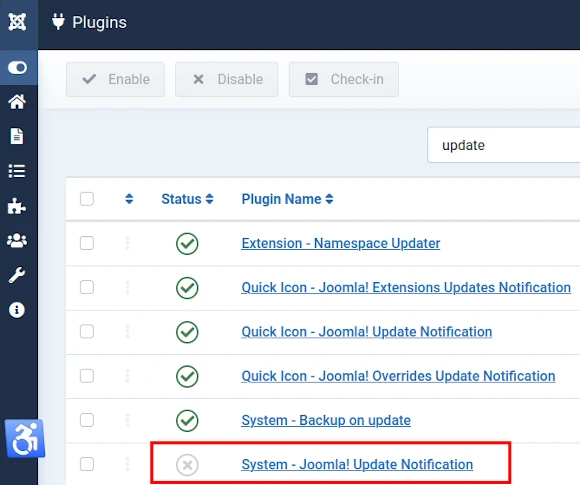
Task: Open Quick Icon - Joomla! Update Notification link
Action: click(367, 332)
